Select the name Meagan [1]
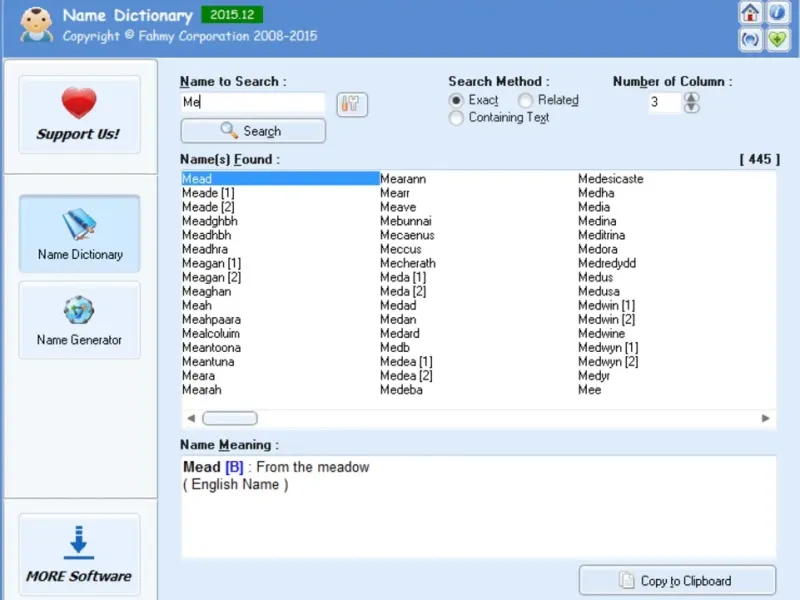This screenshot has width=800, height=600. point(211,263)
